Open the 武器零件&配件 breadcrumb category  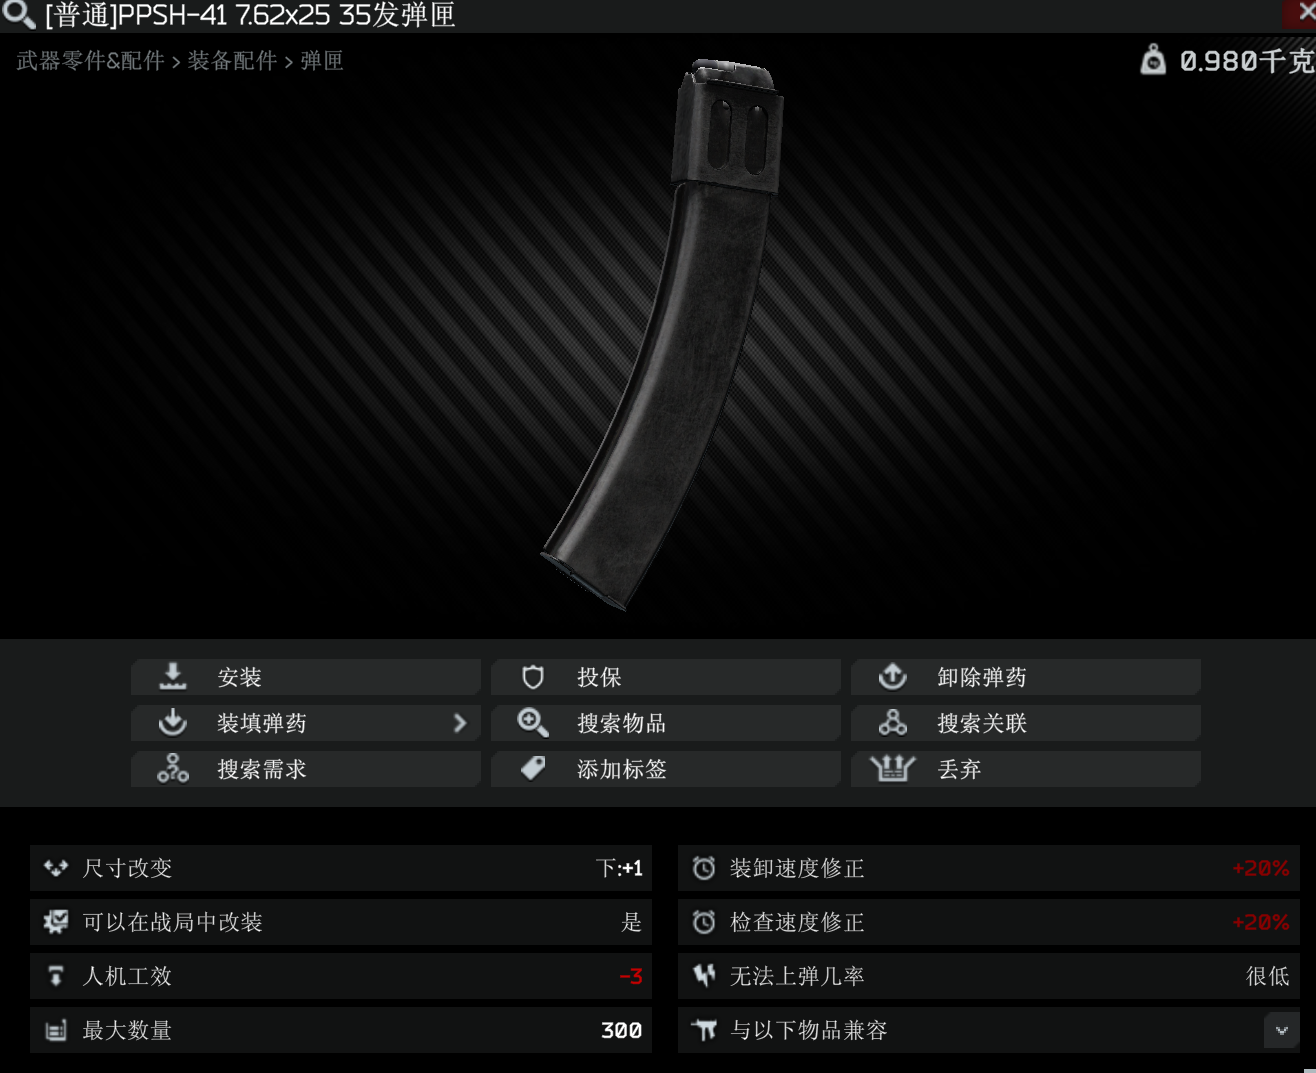(x=90, y=61)
